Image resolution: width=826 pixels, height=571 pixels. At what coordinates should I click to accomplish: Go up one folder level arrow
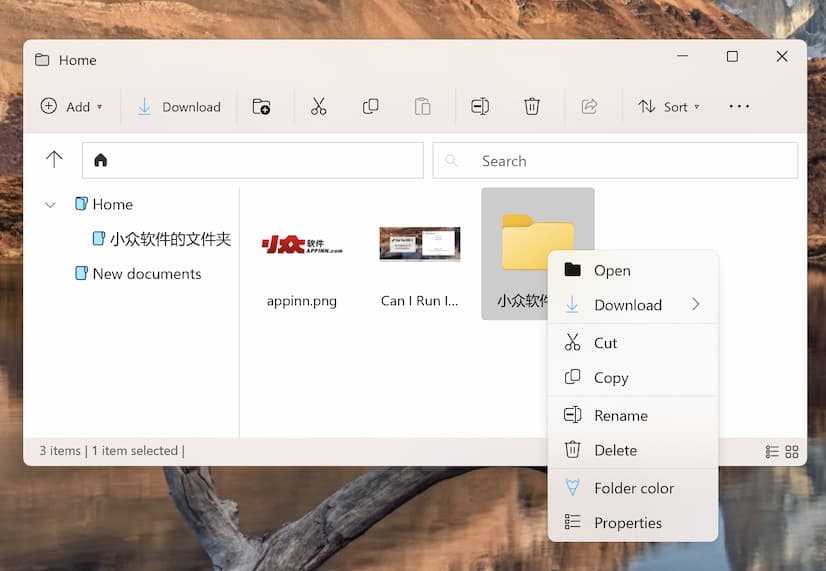click(x=54, y=160)
